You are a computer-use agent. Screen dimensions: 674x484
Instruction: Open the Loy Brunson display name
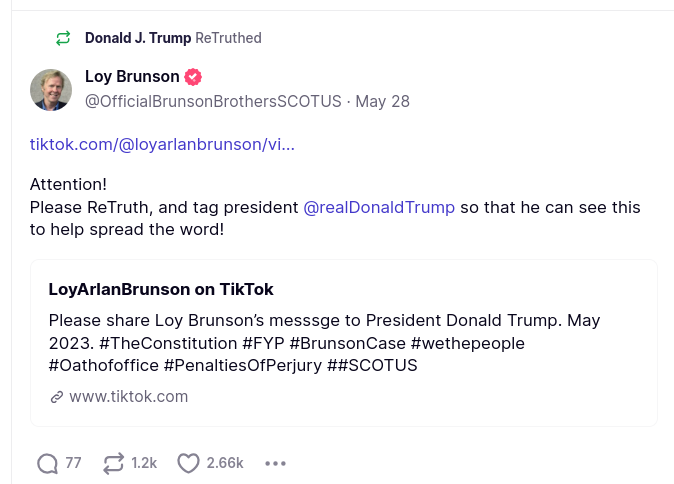132,76
